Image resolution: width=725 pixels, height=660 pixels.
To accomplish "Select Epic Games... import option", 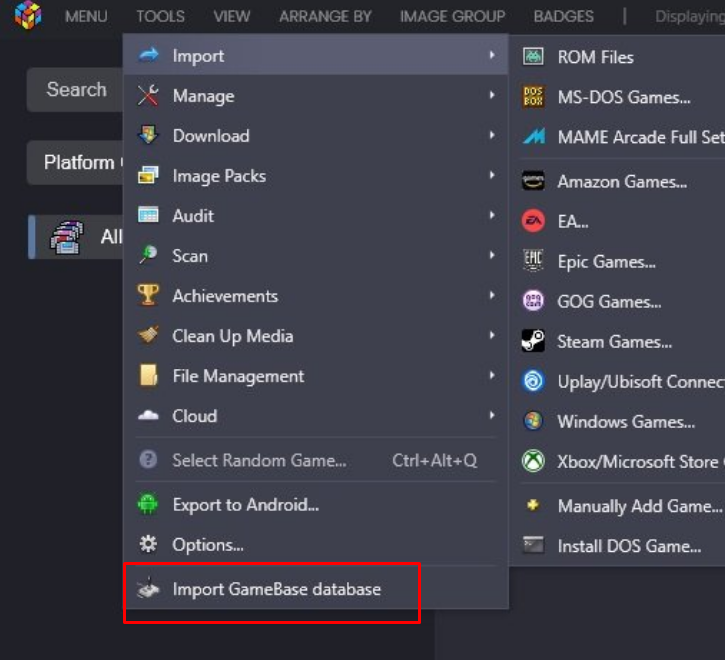I will (x=617, y=261).
